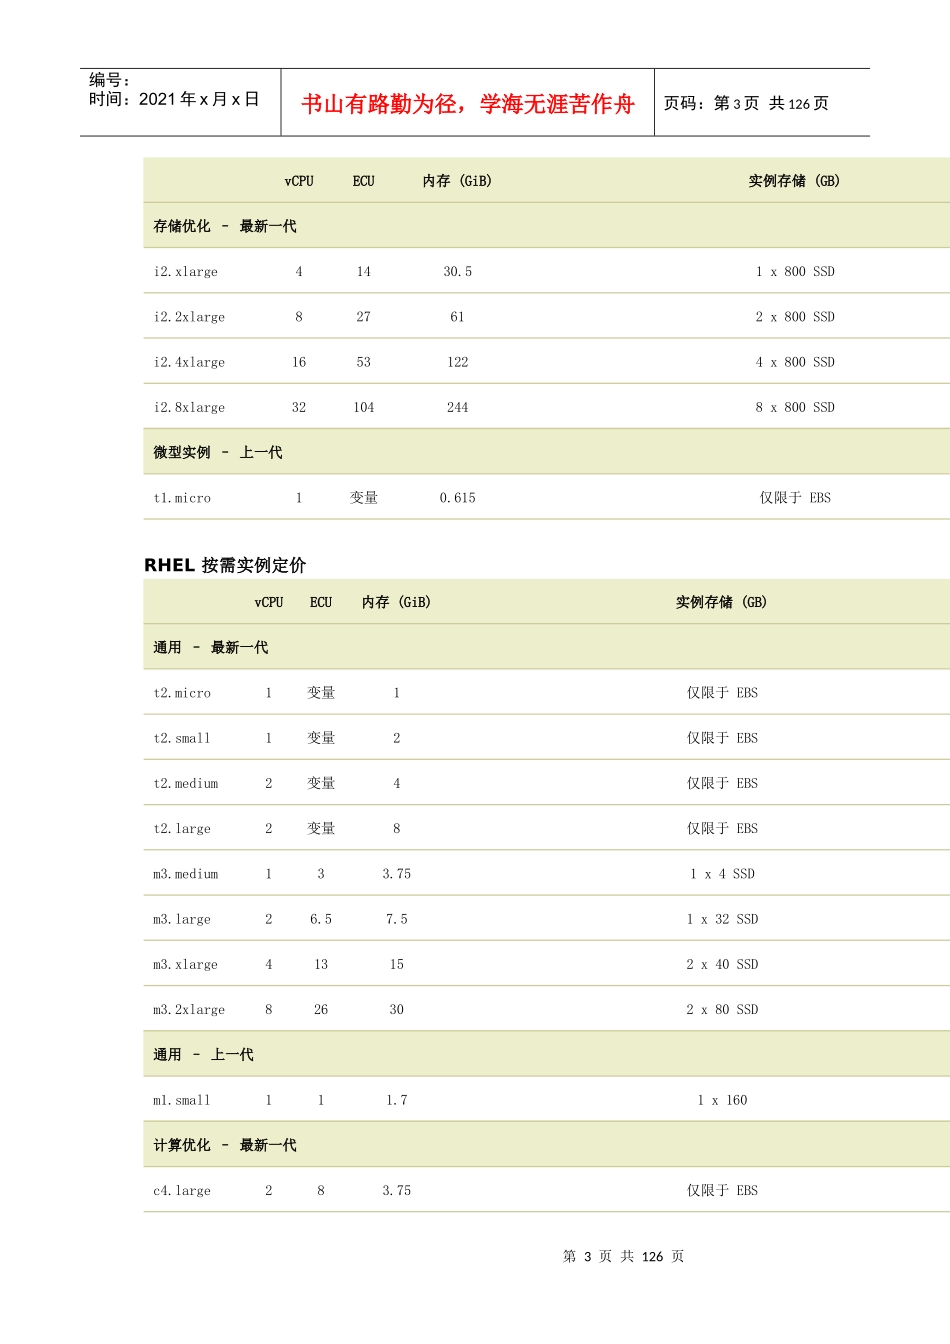Click the date text 2021年x月x日
This screenshot has width=950, height=1344.
[199, 99]
